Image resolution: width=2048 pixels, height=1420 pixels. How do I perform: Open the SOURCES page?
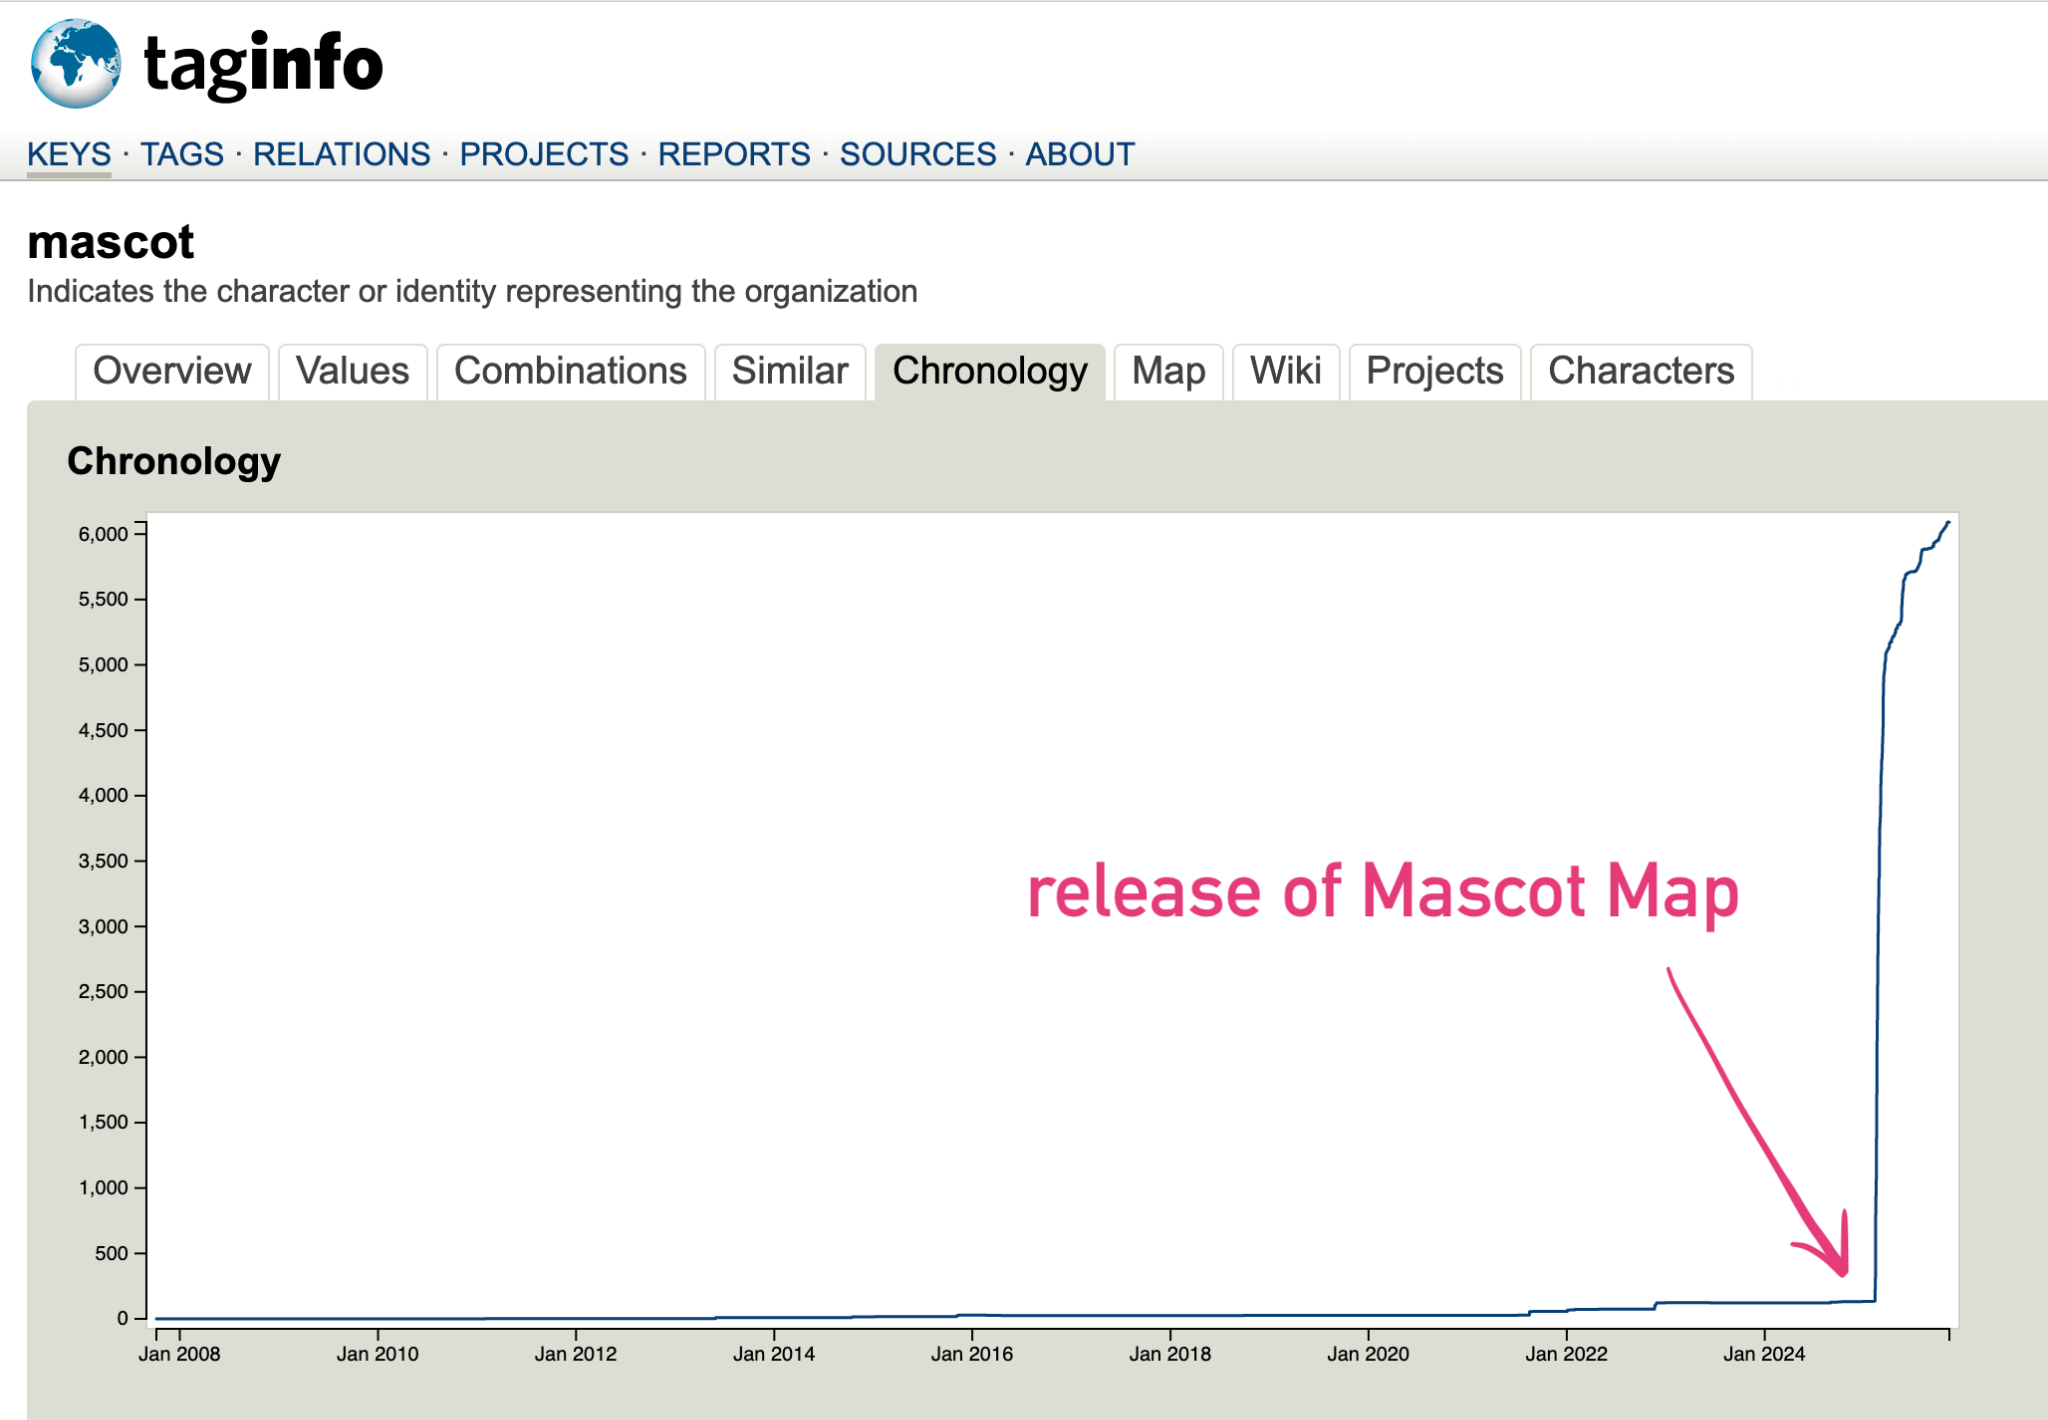pyautogui.click(x=916, y=153)
